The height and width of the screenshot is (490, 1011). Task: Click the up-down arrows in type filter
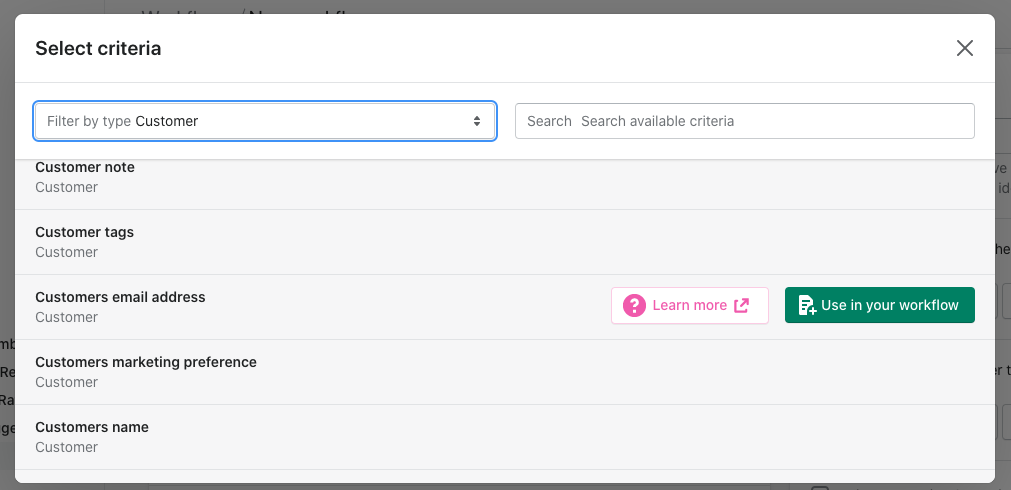(x=476, y=121)
